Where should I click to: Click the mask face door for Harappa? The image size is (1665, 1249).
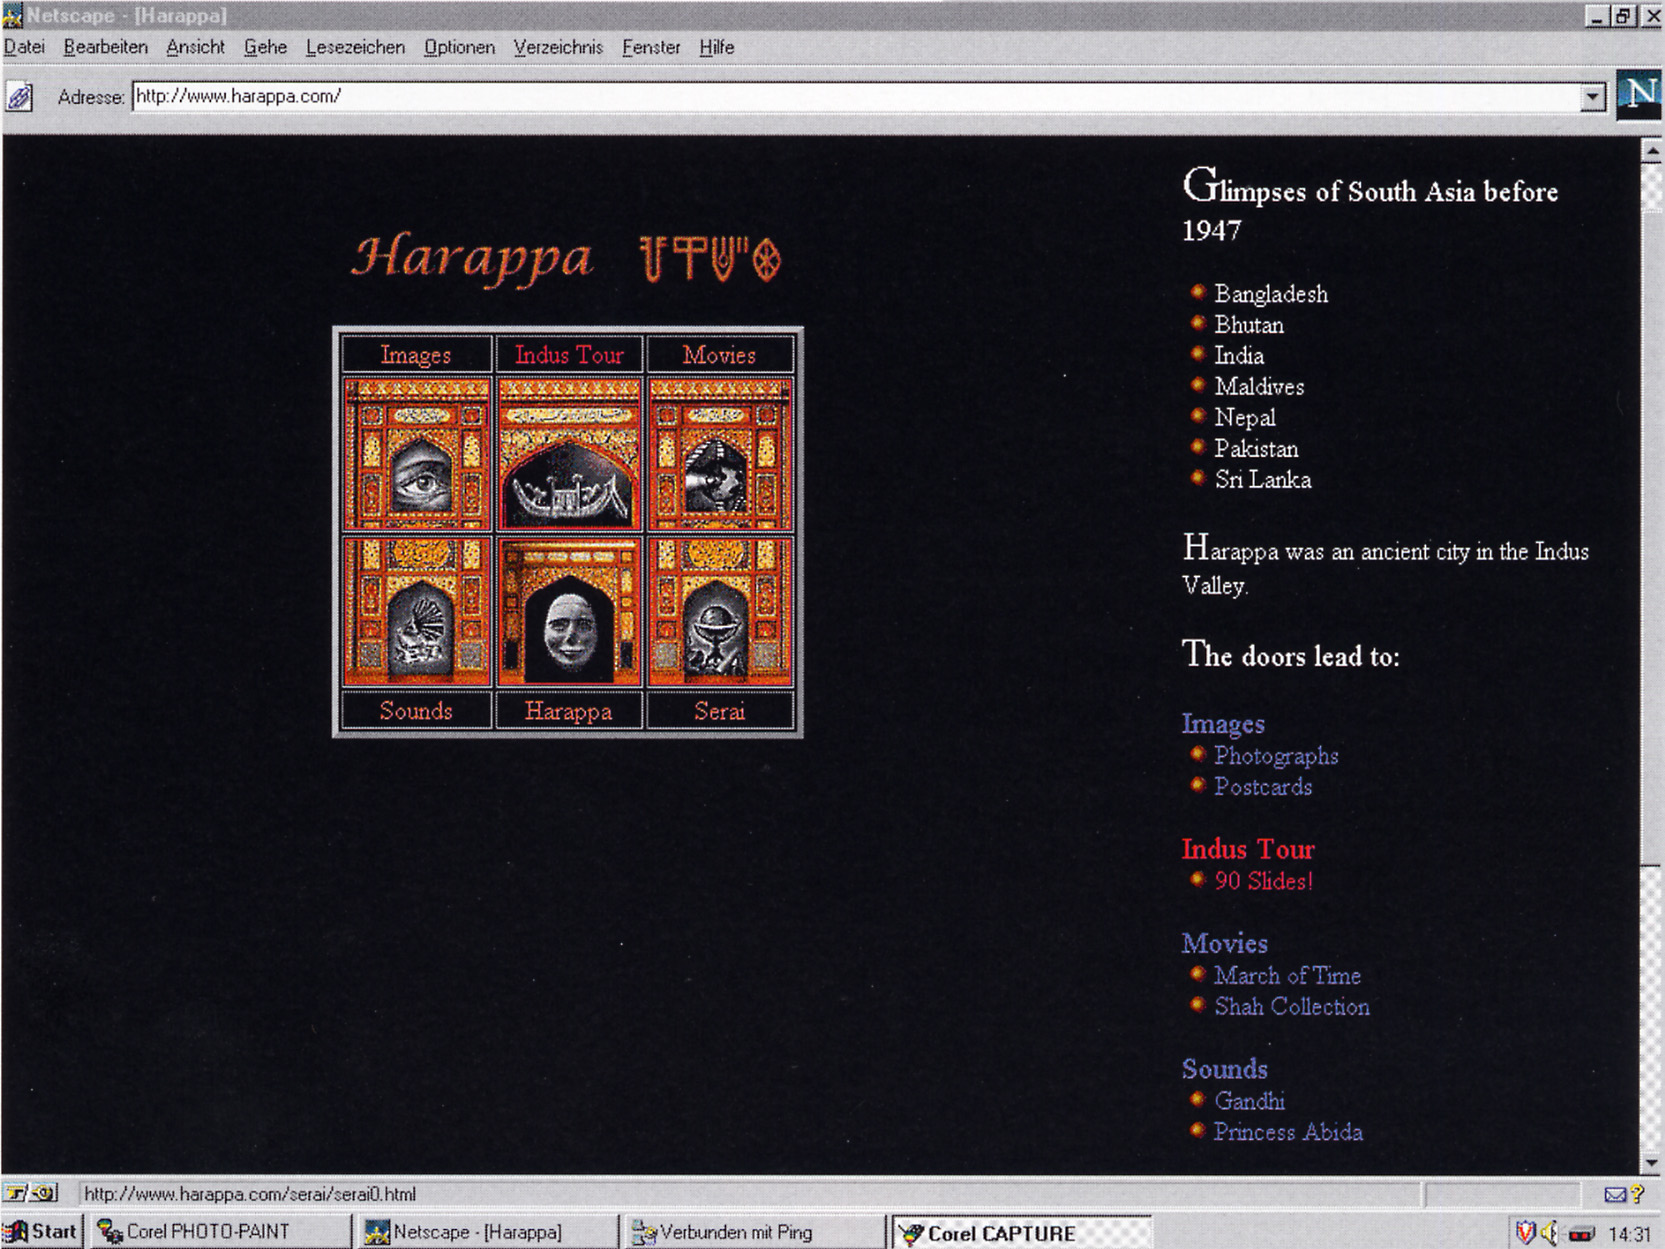tap(569, 612)
